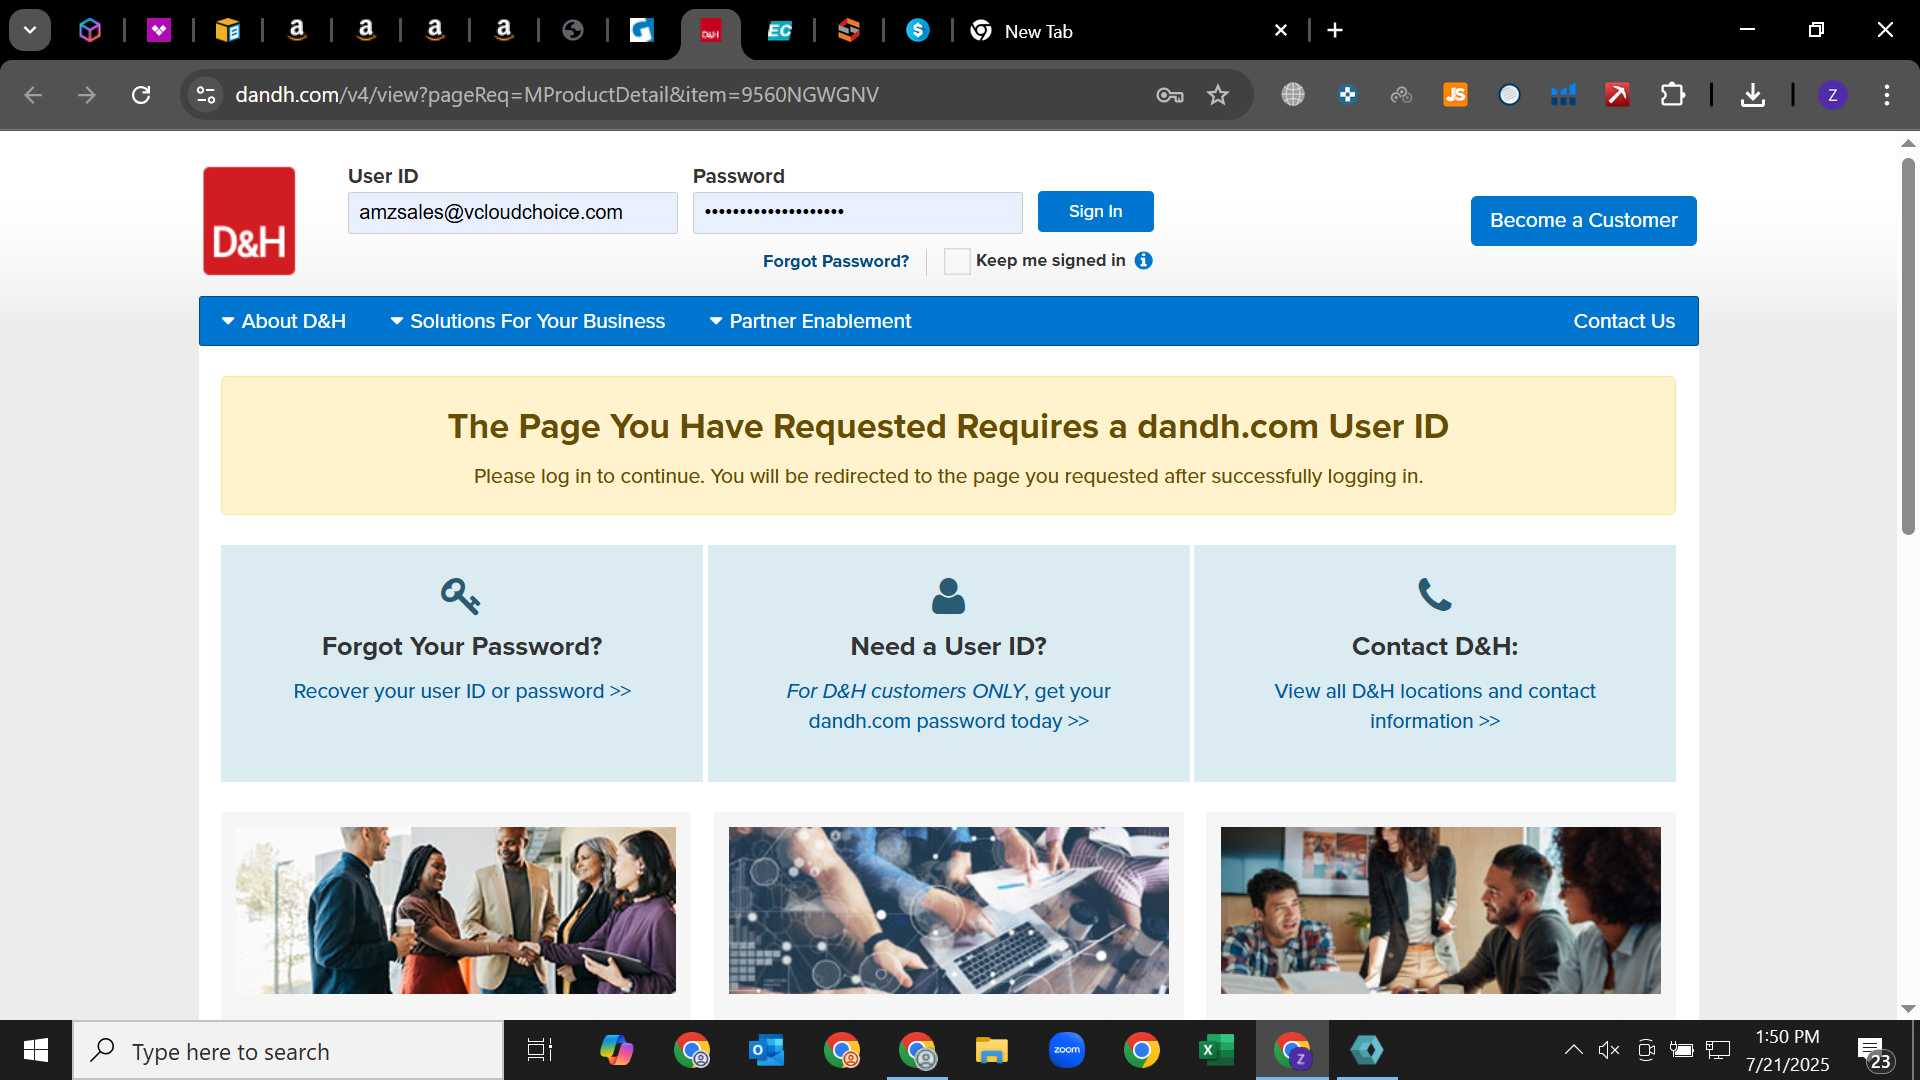This screenshot has height=1080, width=1920.
Task: Click the muted volume tray icon
Action: (1608, 1050)
